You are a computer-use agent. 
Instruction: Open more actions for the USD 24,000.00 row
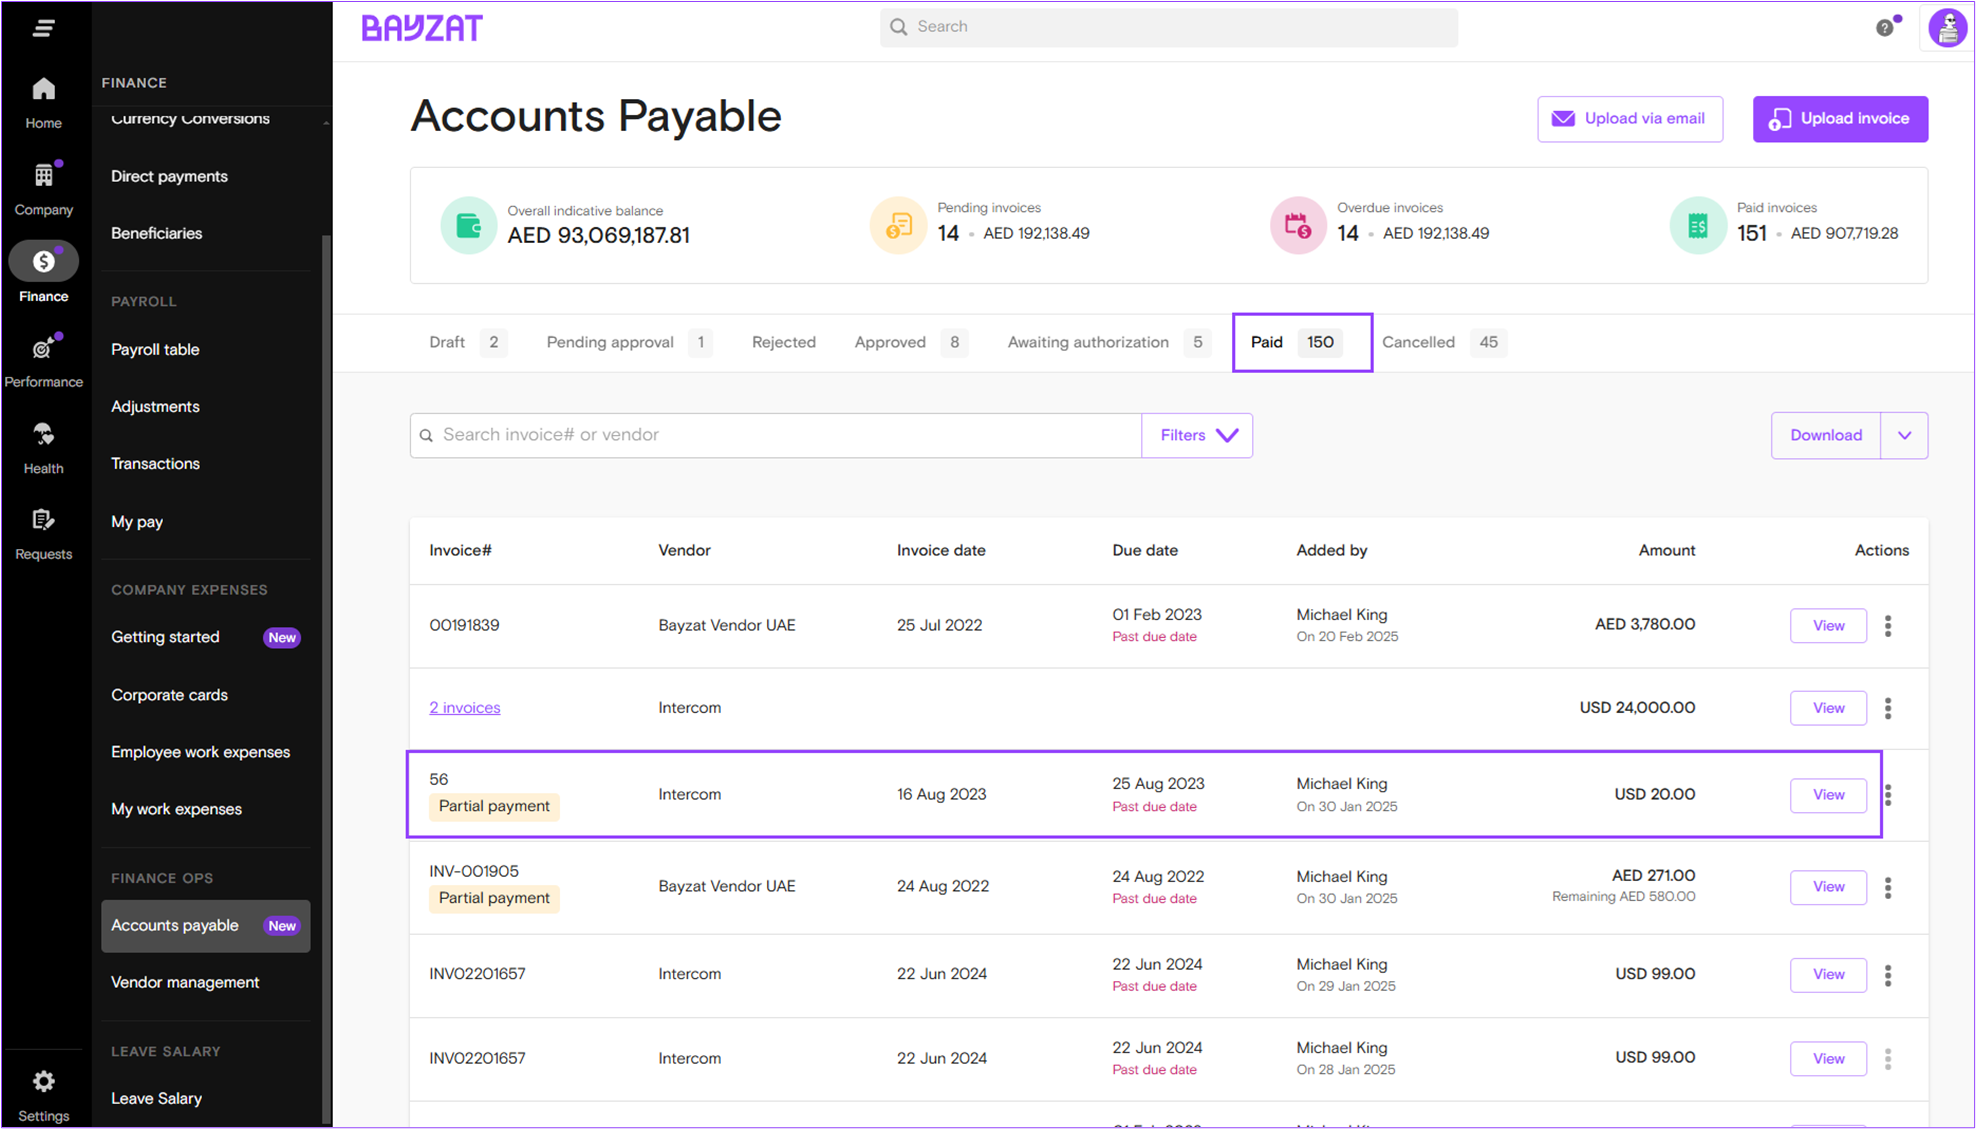click(1888, 708)
